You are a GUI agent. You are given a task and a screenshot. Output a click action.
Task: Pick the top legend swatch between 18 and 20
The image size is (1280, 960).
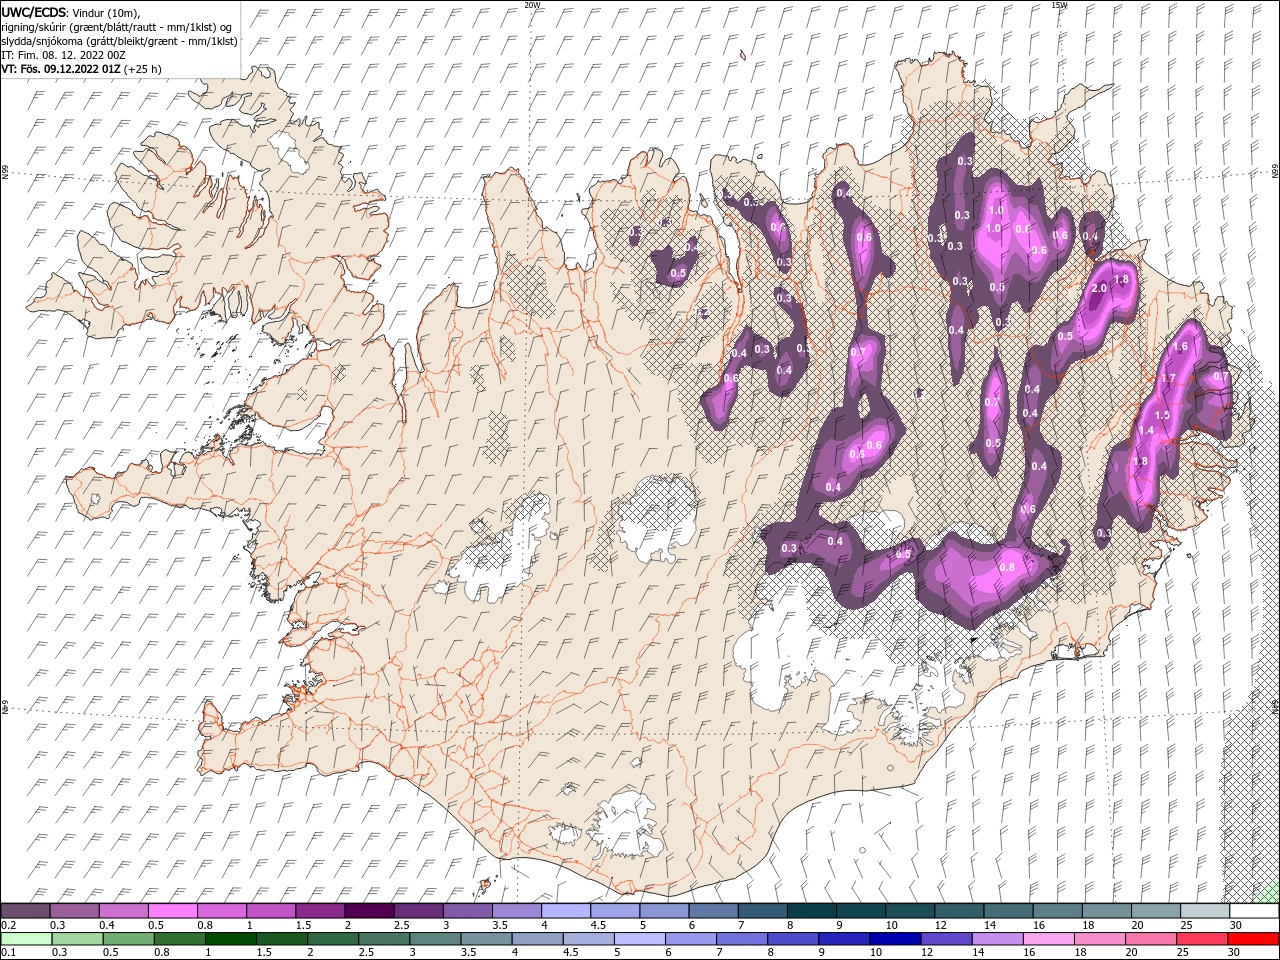1106,911
